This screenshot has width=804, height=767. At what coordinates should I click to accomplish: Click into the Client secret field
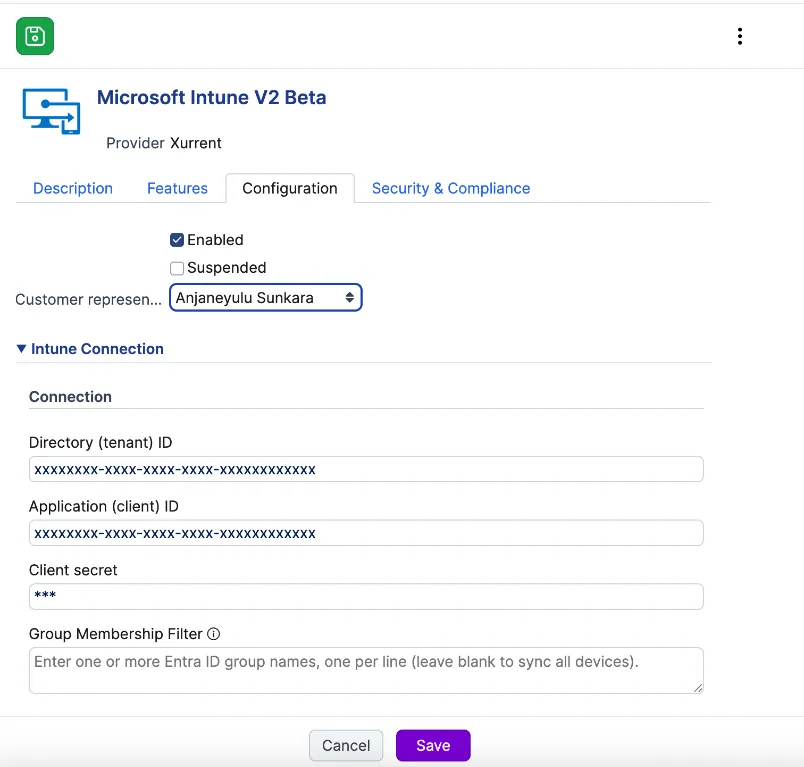click(x=366, y=596)
